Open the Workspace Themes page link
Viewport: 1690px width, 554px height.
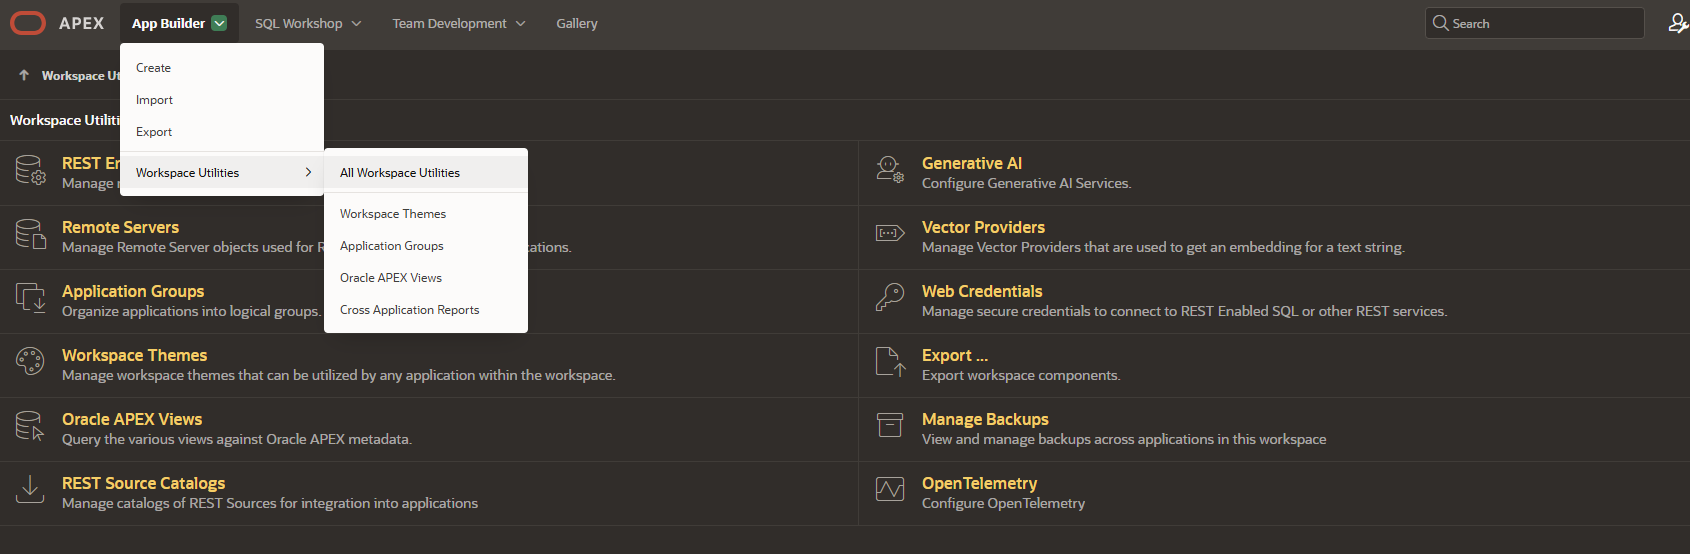(x=134, y=355)
